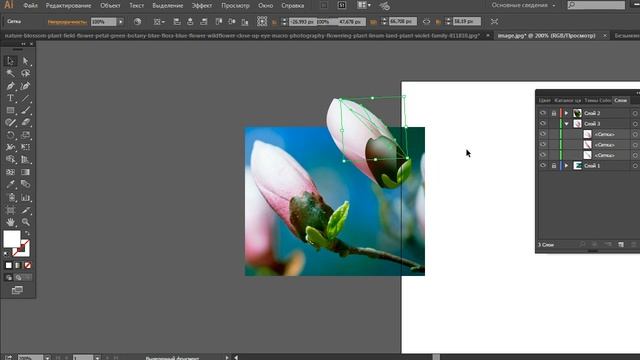
Task: Select the Gradient tool
Action: tap(25, 172)
